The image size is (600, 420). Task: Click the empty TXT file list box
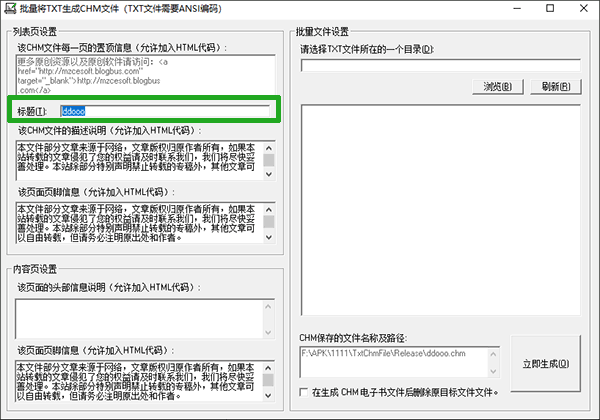[x=441, y=210]
